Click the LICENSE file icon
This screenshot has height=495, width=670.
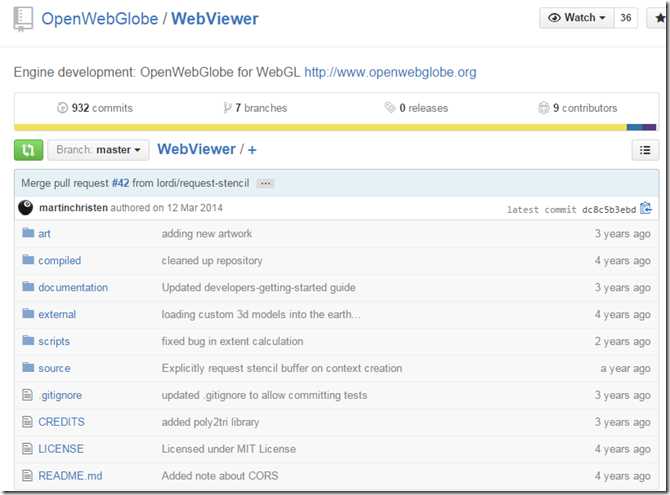coord(27,449)
